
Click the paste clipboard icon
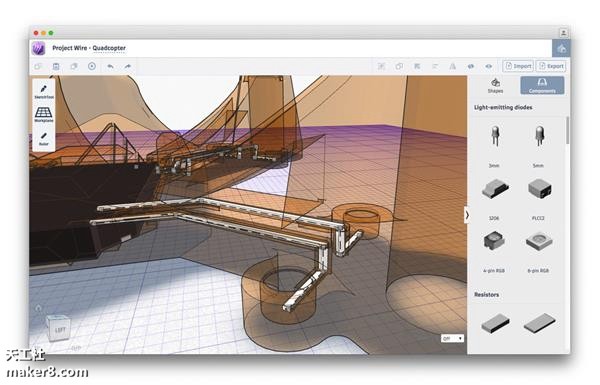pos(56,66)
